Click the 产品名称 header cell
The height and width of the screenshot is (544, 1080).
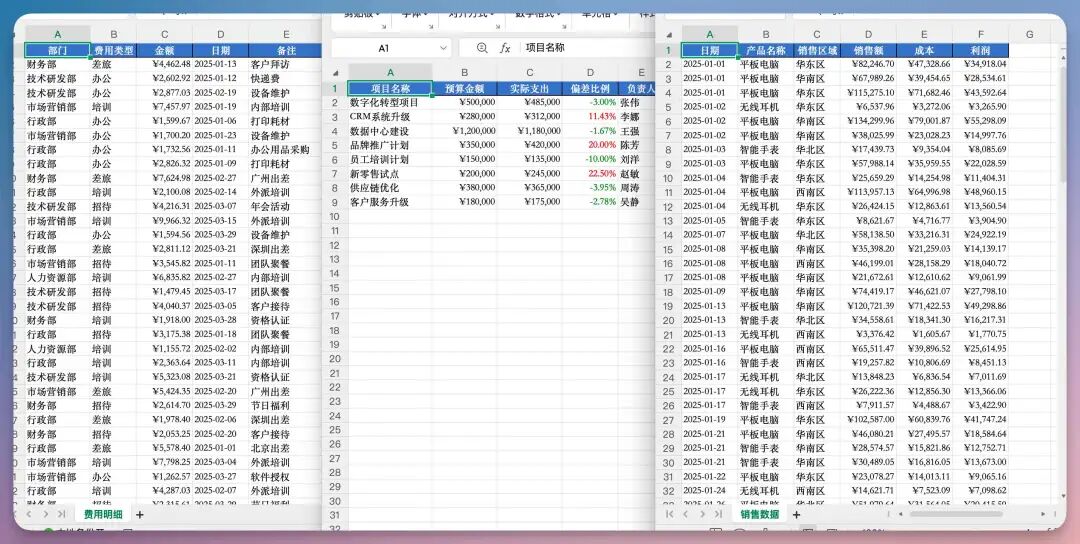click(x=765, y=50)
